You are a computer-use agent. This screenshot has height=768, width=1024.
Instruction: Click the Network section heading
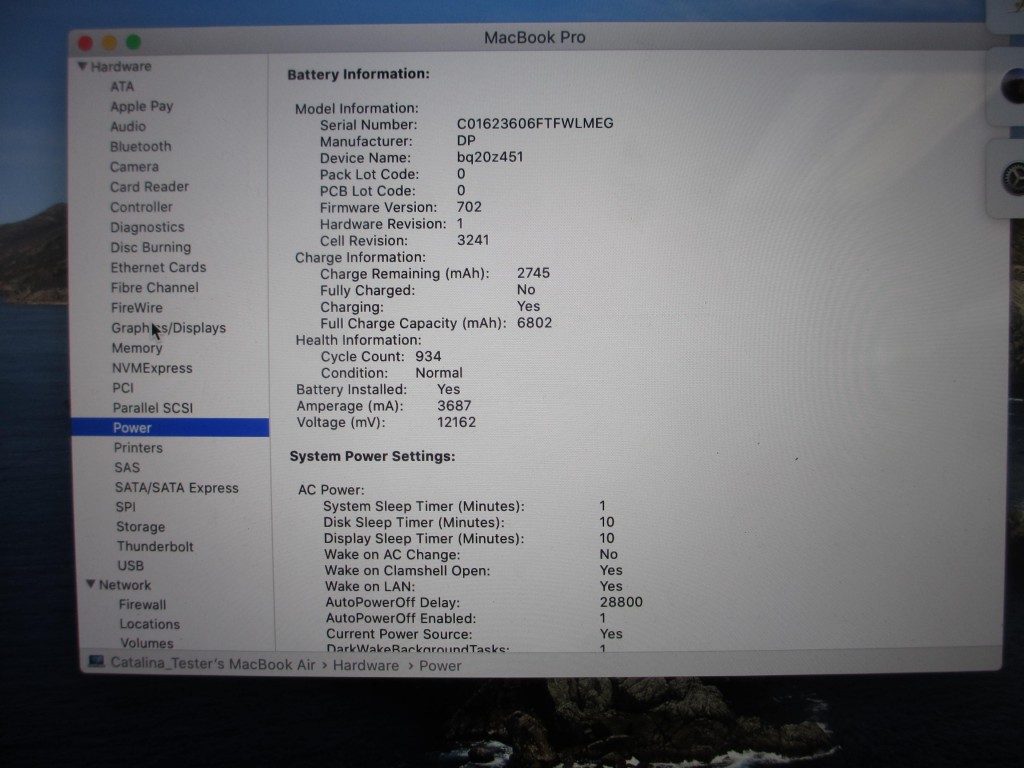[125, 585]
